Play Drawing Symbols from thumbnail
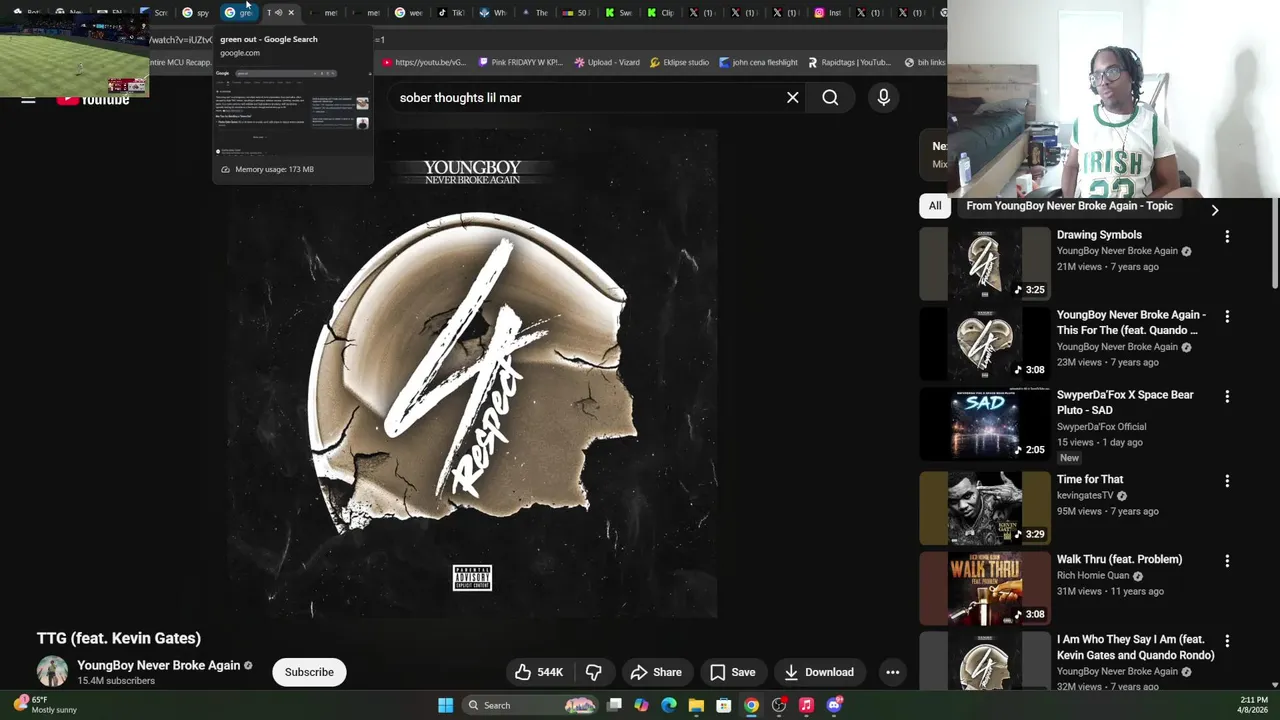1280x720 pixels. (x=984, y=264)
